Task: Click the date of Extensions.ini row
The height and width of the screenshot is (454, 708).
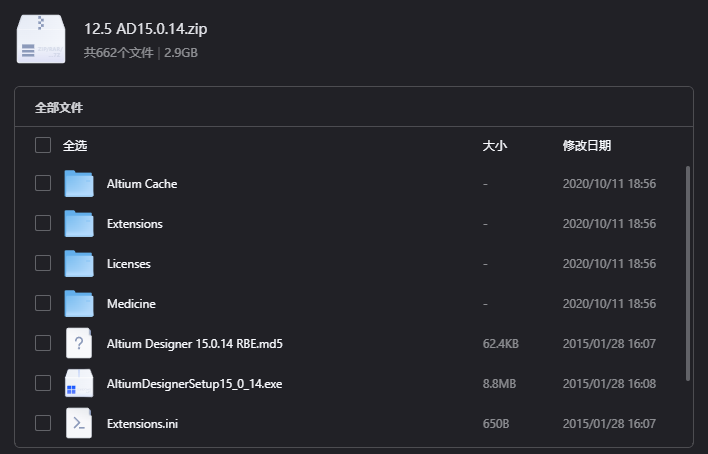Action: 609,424
